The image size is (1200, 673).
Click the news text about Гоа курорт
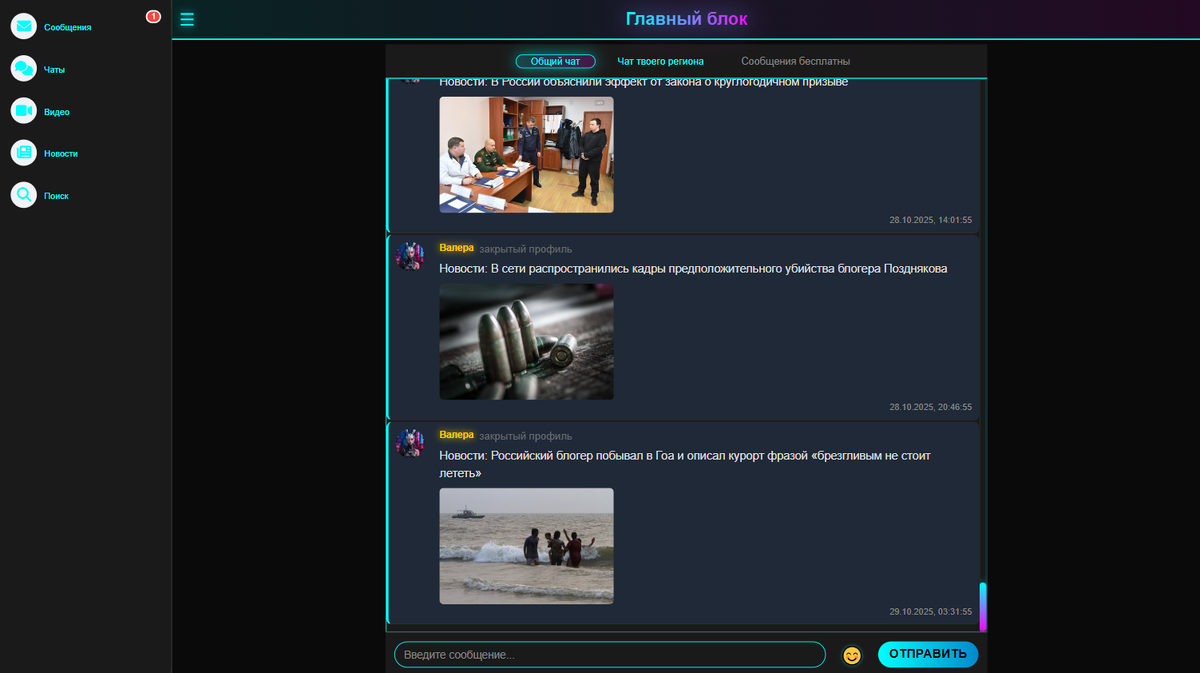685,464
